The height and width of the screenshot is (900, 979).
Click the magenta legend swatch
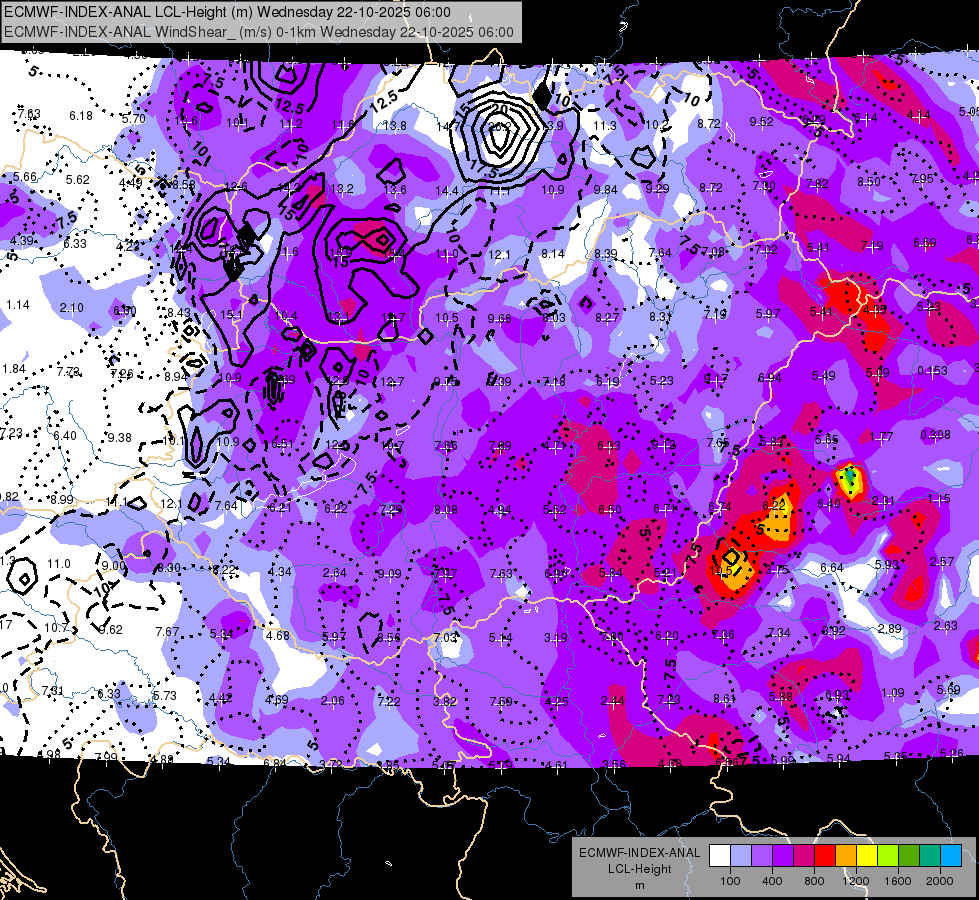coord(804,856)
